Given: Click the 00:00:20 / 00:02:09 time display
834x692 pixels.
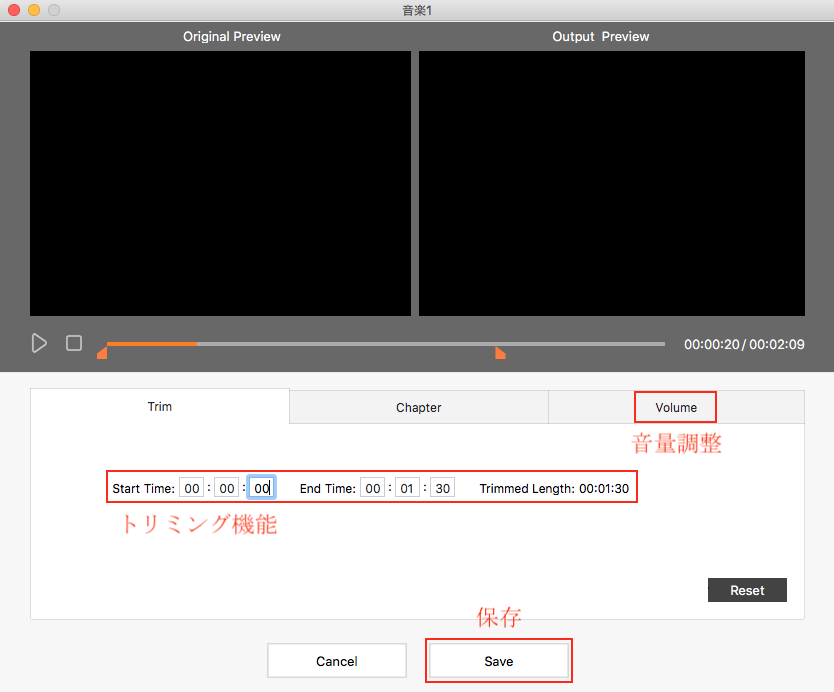Looking at the screenshot, I should [744, 345].
